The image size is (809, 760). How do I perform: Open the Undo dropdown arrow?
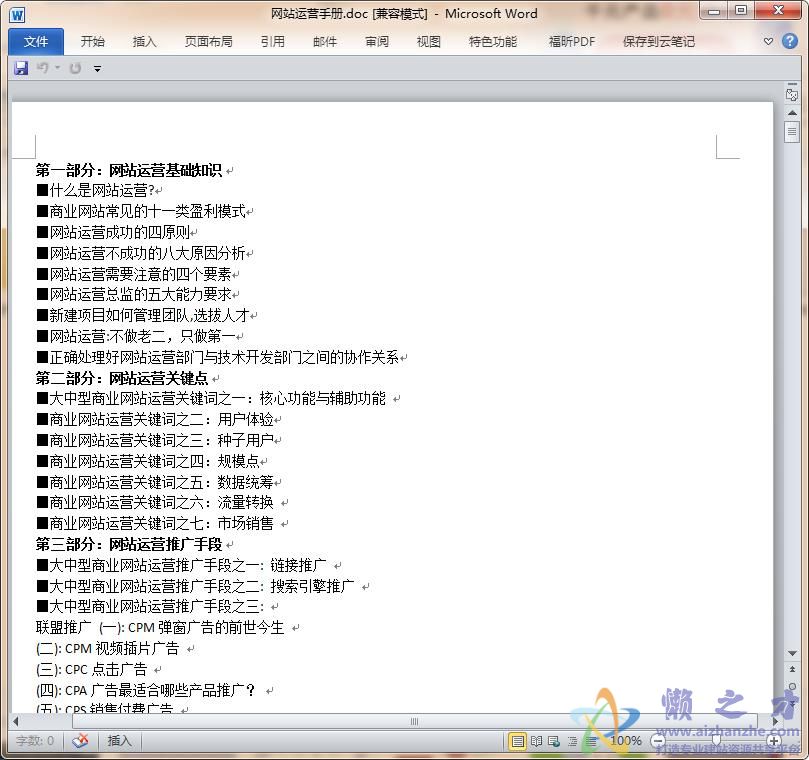57,68
